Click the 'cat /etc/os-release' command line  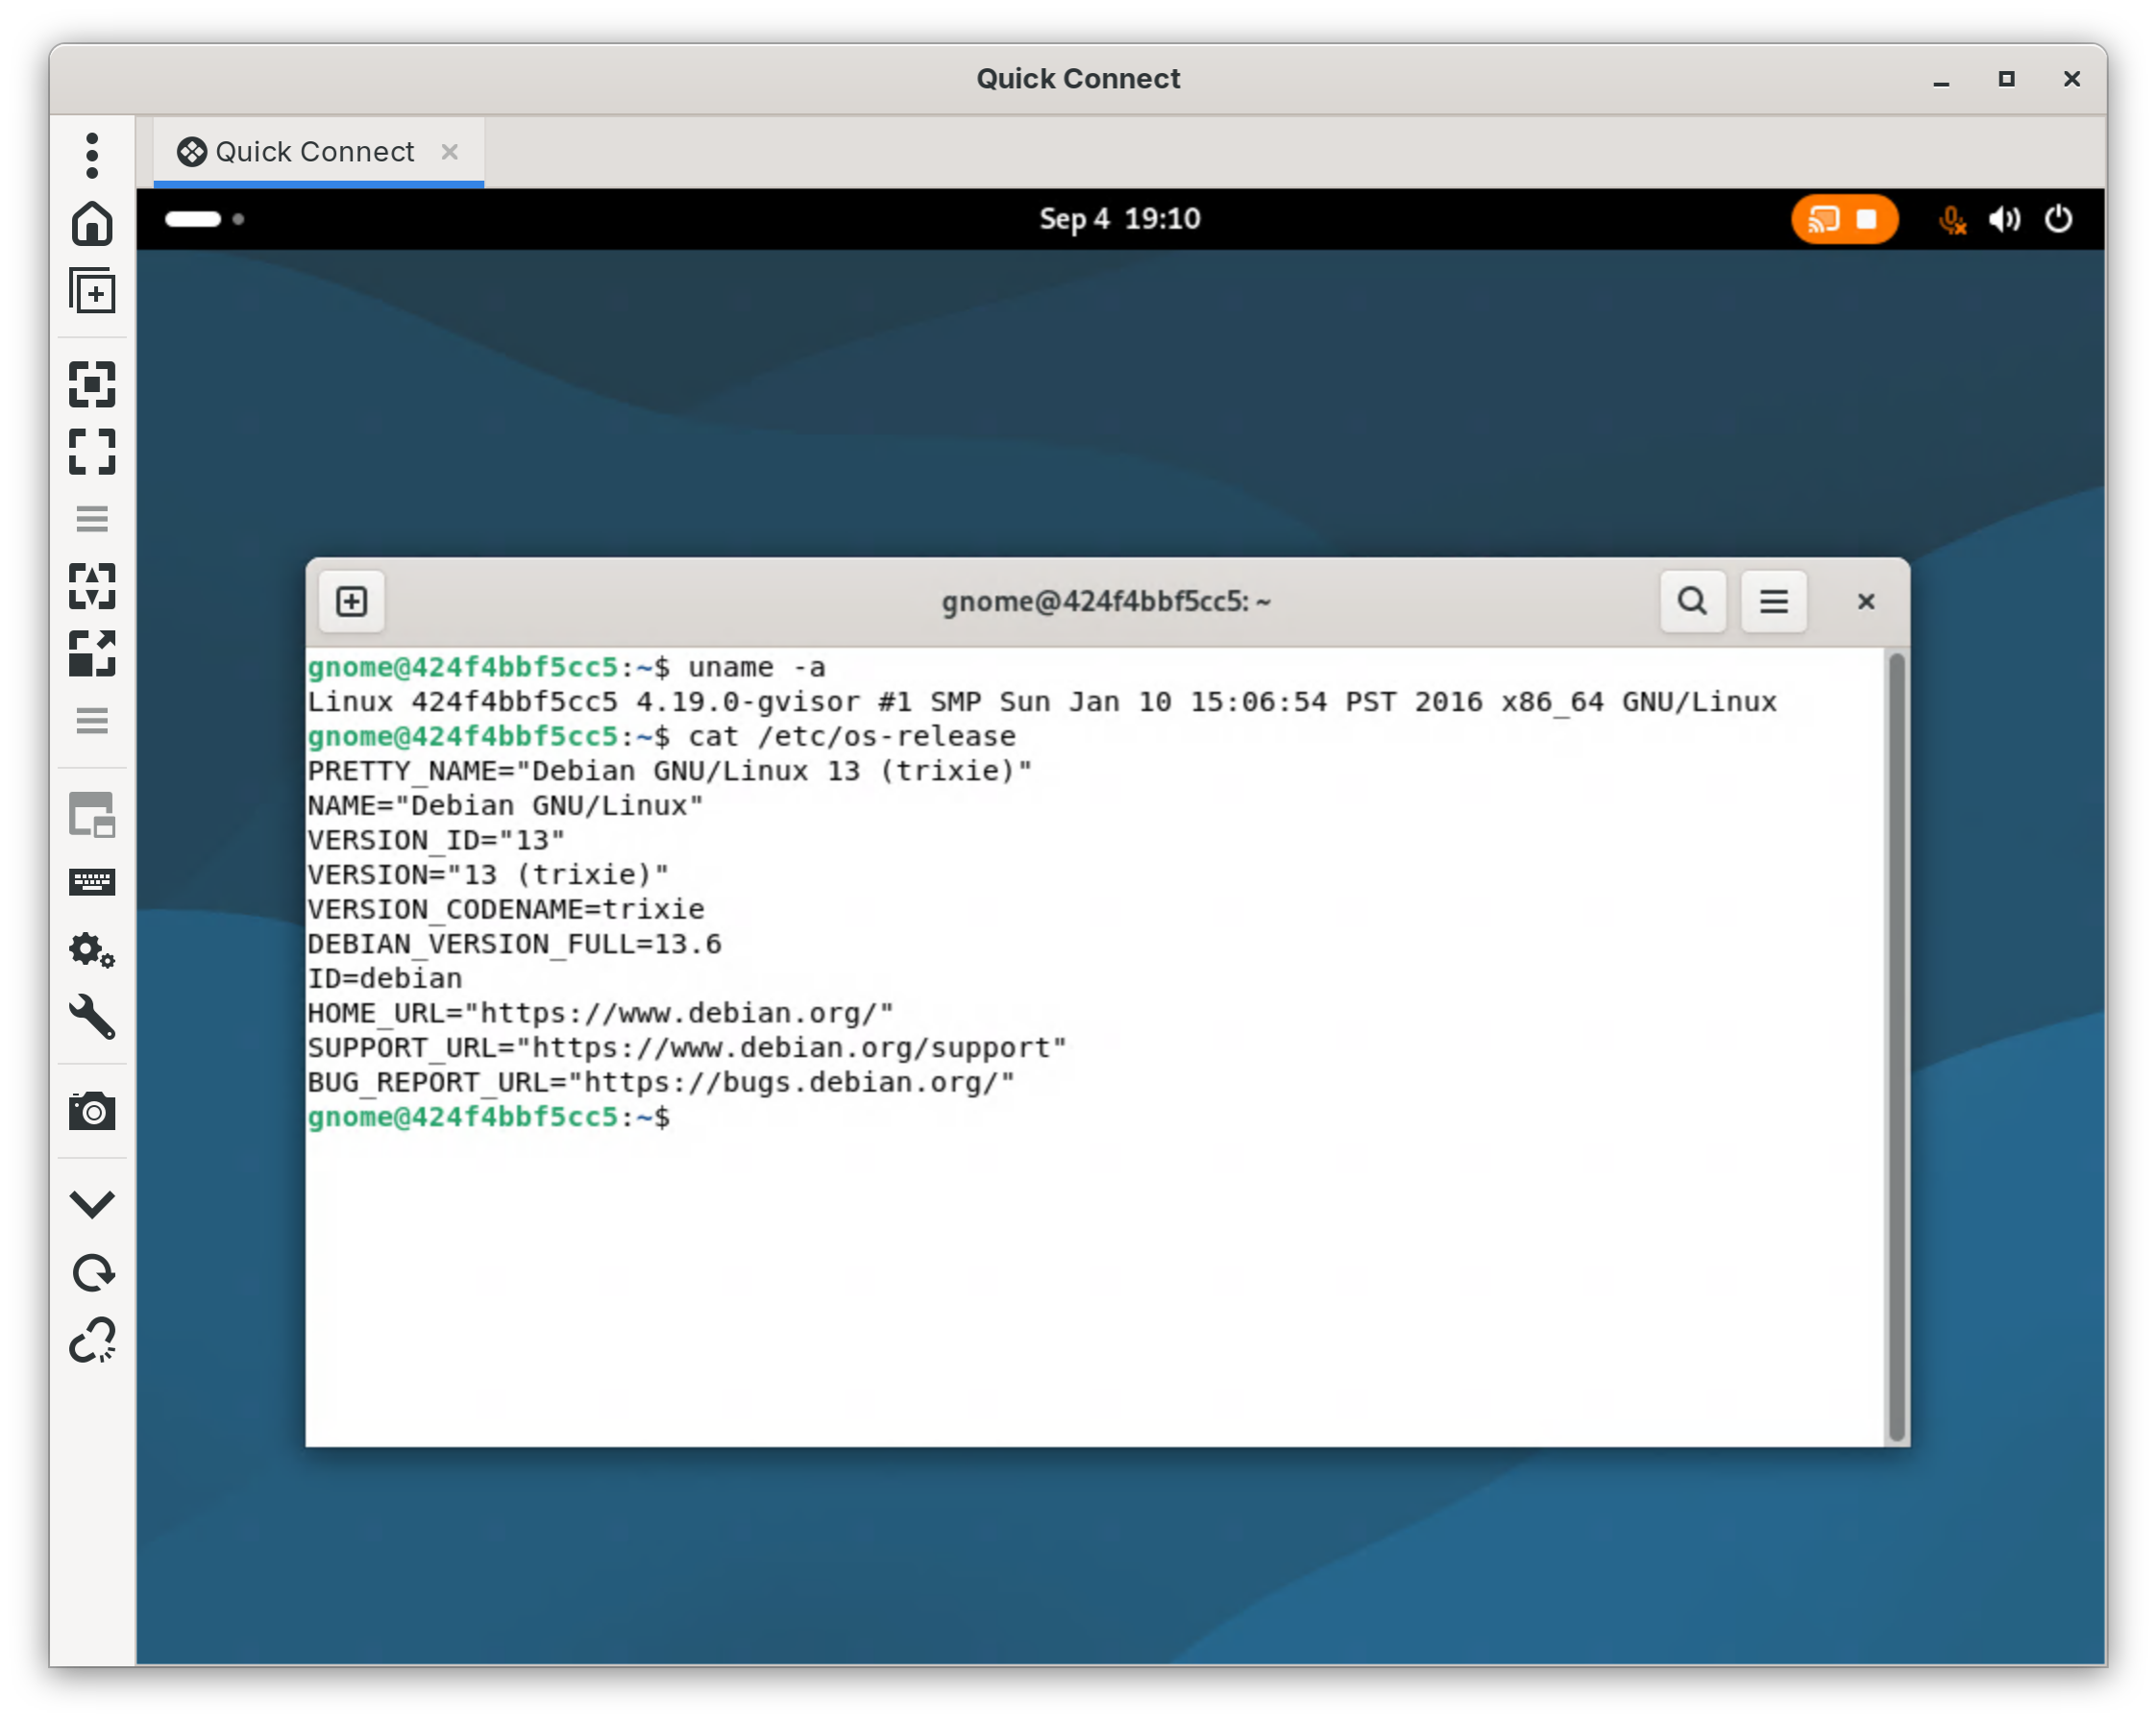(662, 736)
